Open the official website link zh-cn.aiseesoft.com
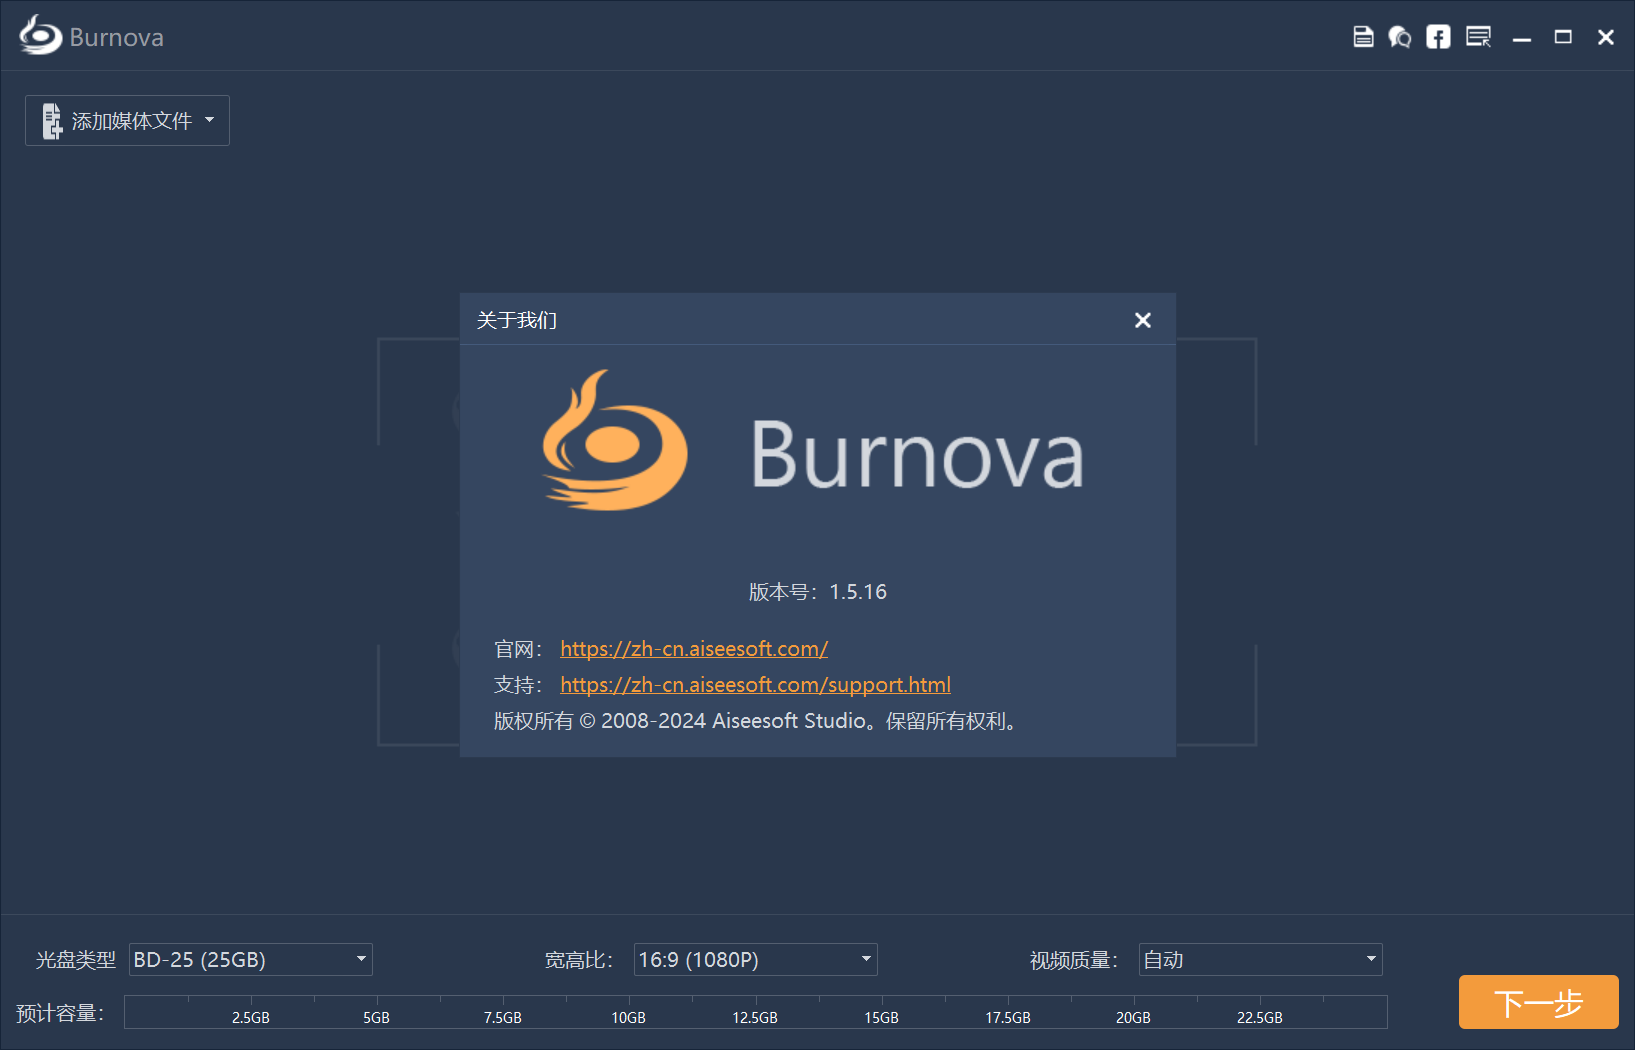Image resolution: width=1635 pixels, height=1050 pixels. coord(693,649)
